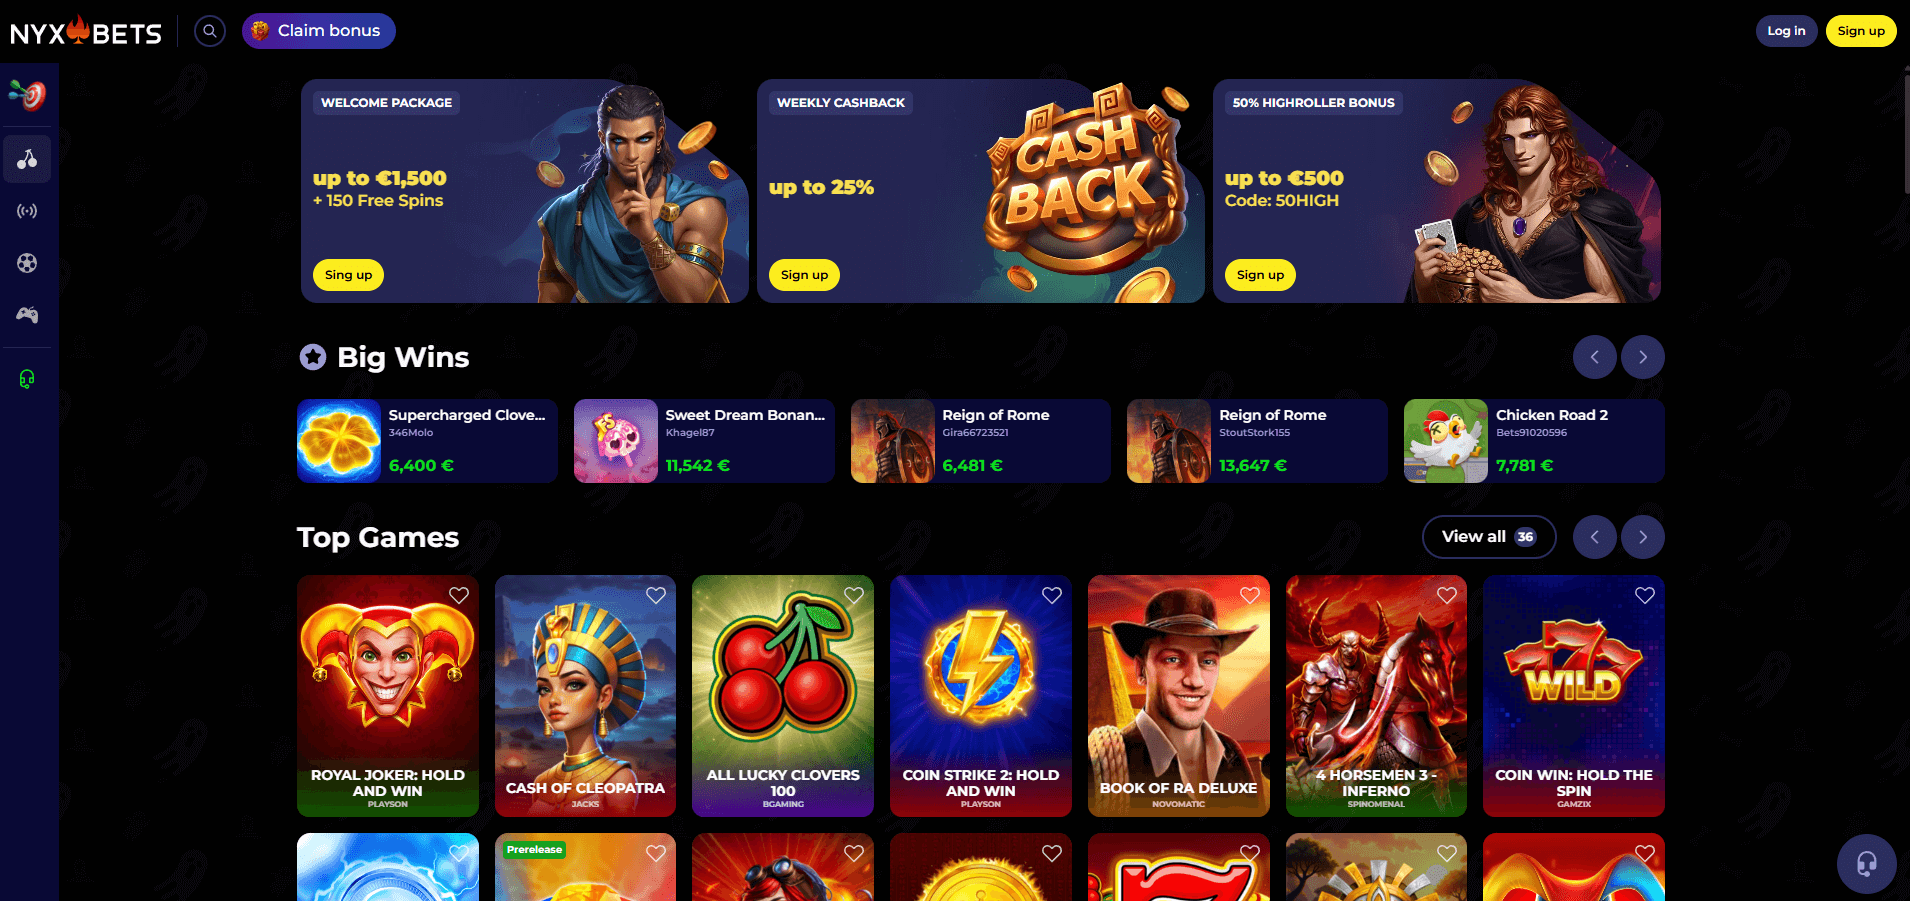
Task: Favorite Royal Joker: Hold and Win heart
Action: coord(459,595)
